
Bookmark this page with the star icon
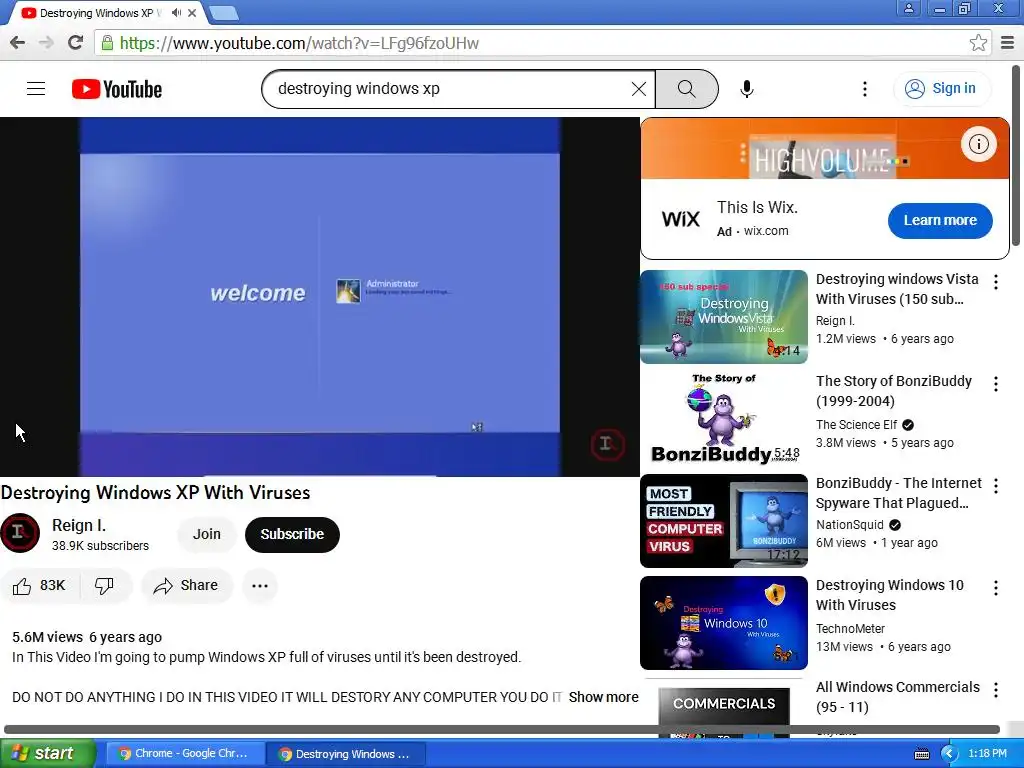(978, 43)
